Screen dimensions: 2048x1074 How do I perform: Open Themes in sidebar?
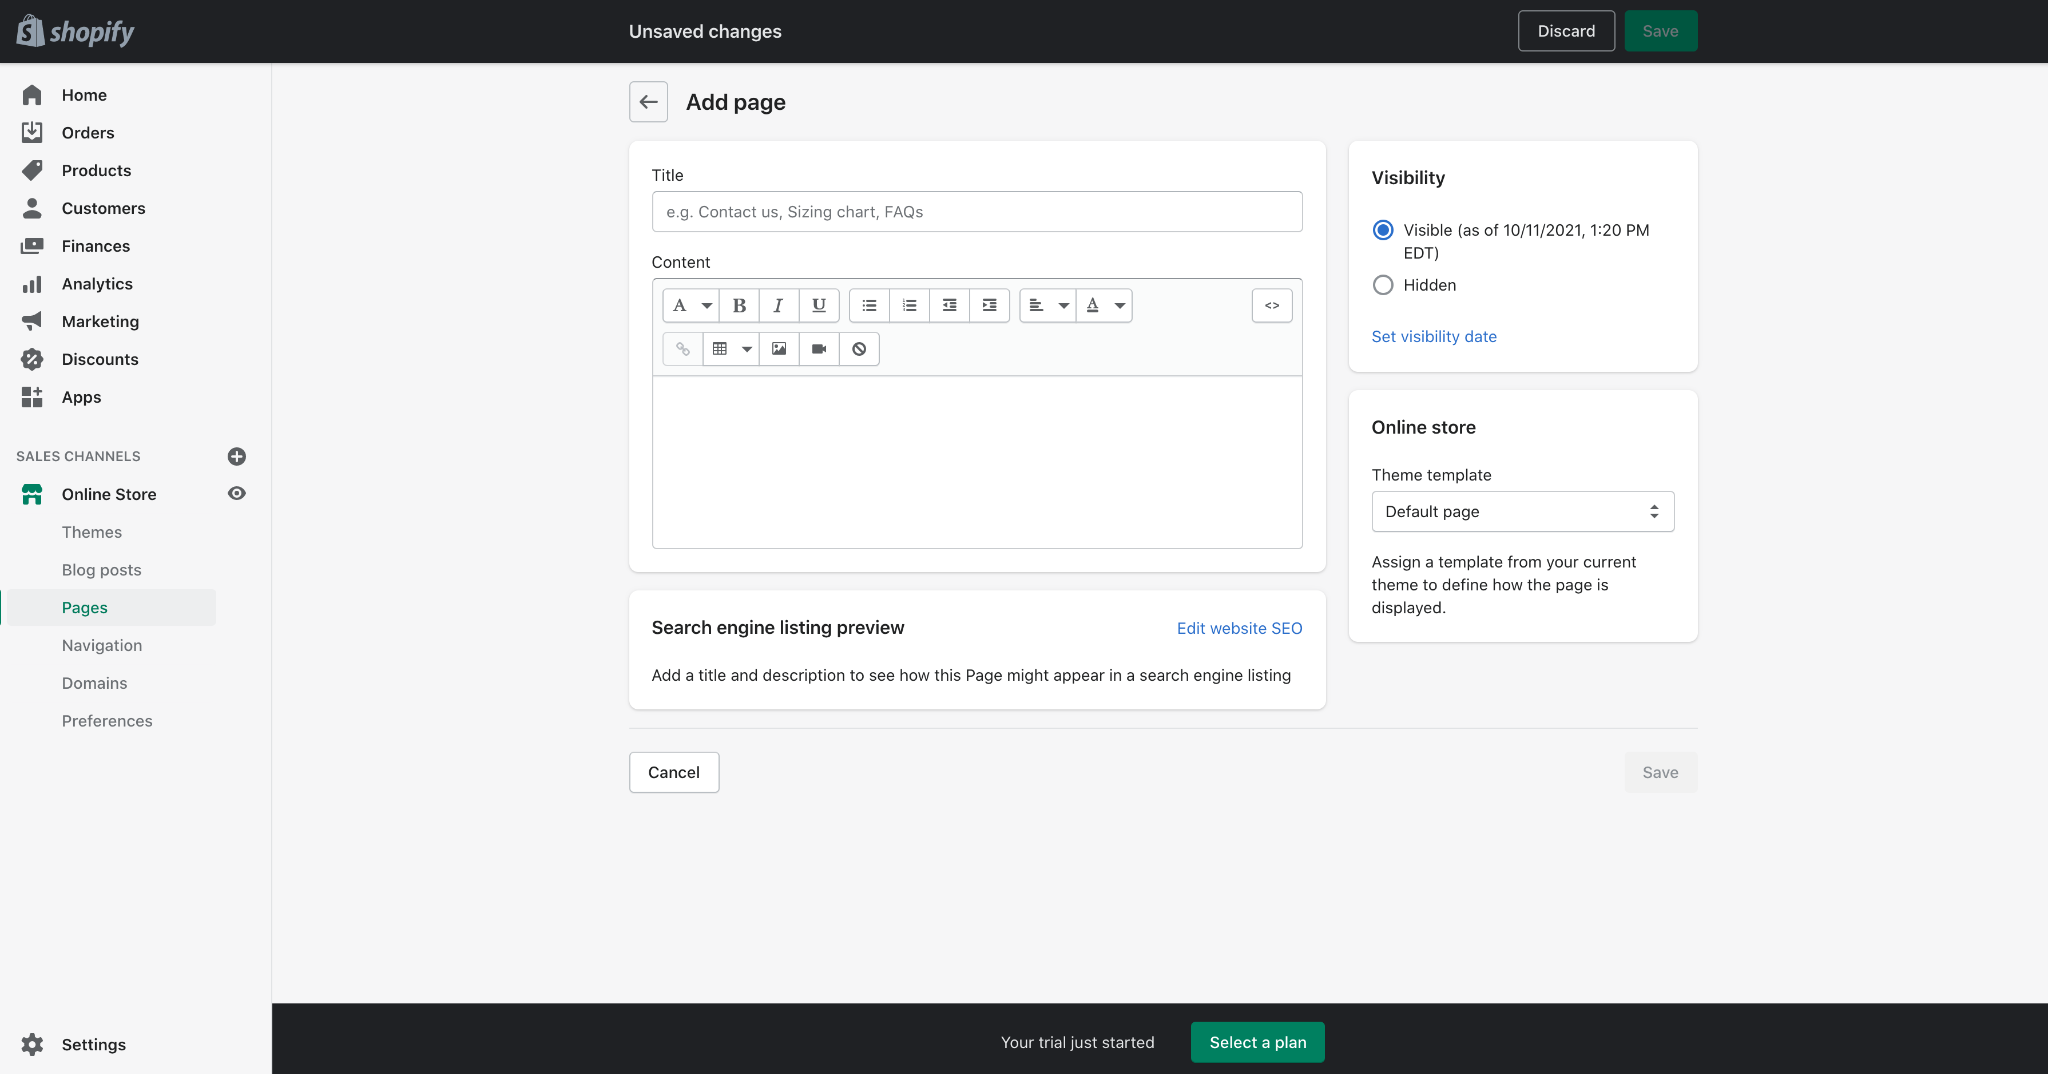point(92,532)
